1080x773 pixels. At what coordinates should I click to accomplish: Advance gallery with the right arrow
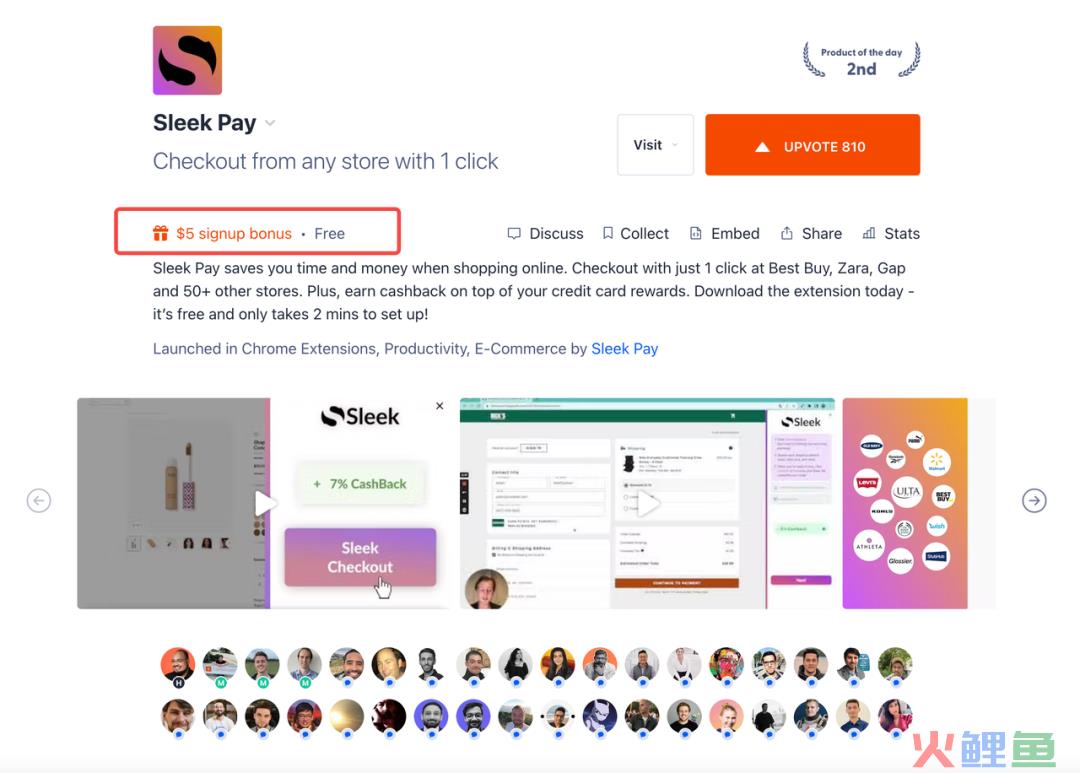[1034, 500]
